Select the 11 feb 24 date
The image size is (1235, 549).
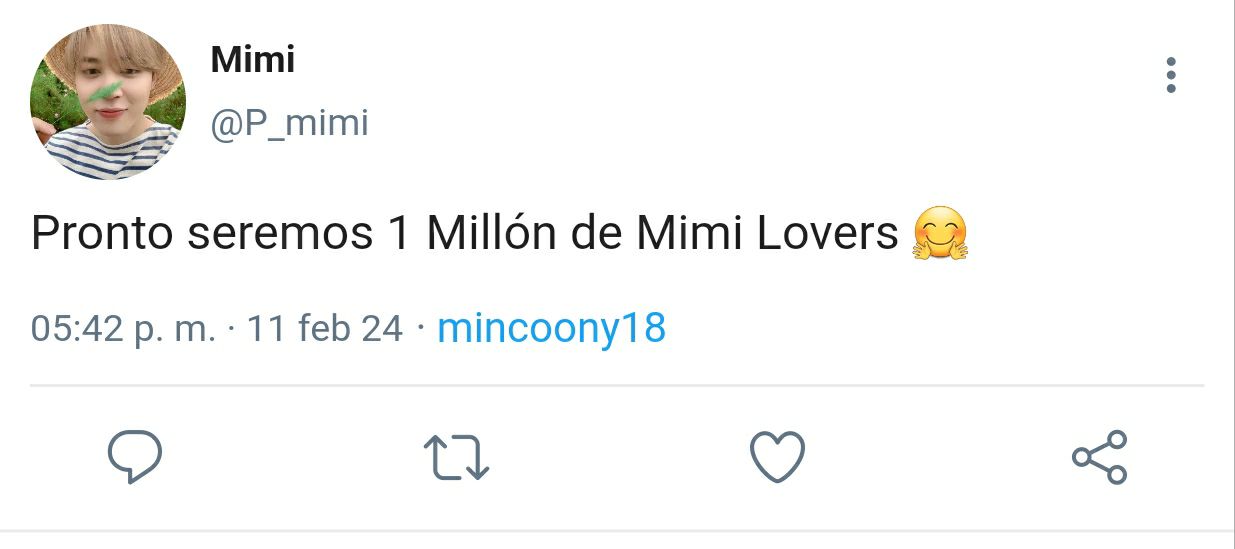324,328
